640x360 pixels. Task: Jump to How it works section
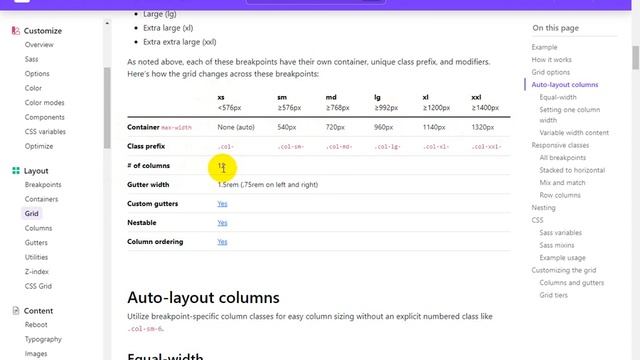click(551, 60)
